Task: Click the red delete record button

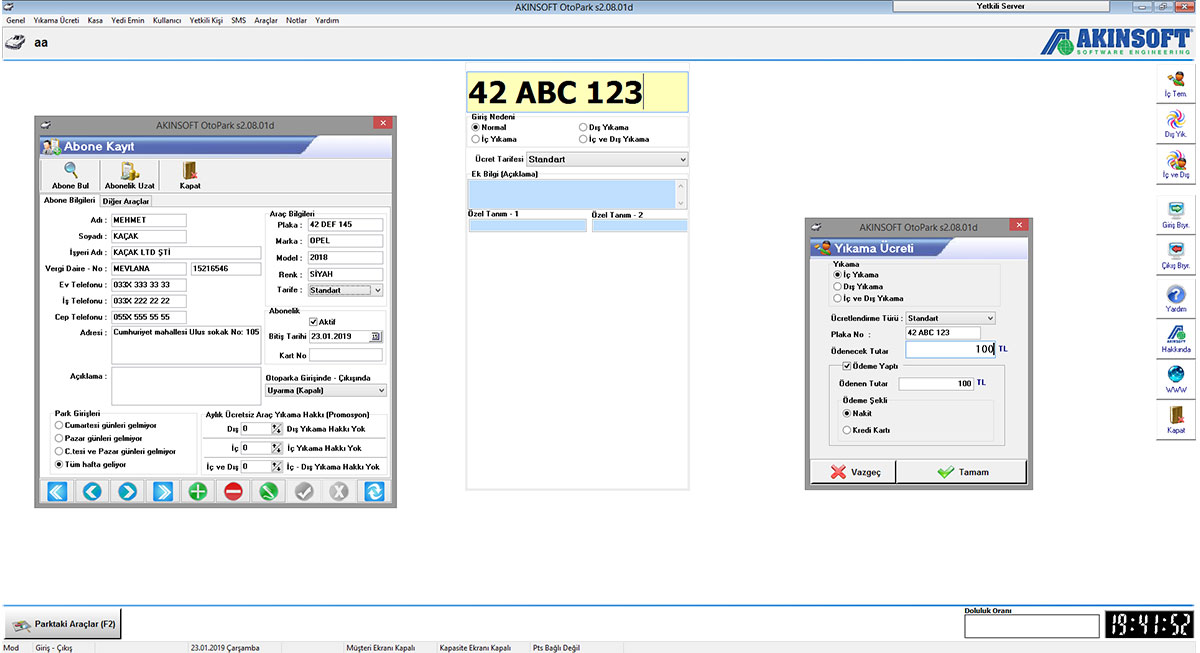Action: 233,491
